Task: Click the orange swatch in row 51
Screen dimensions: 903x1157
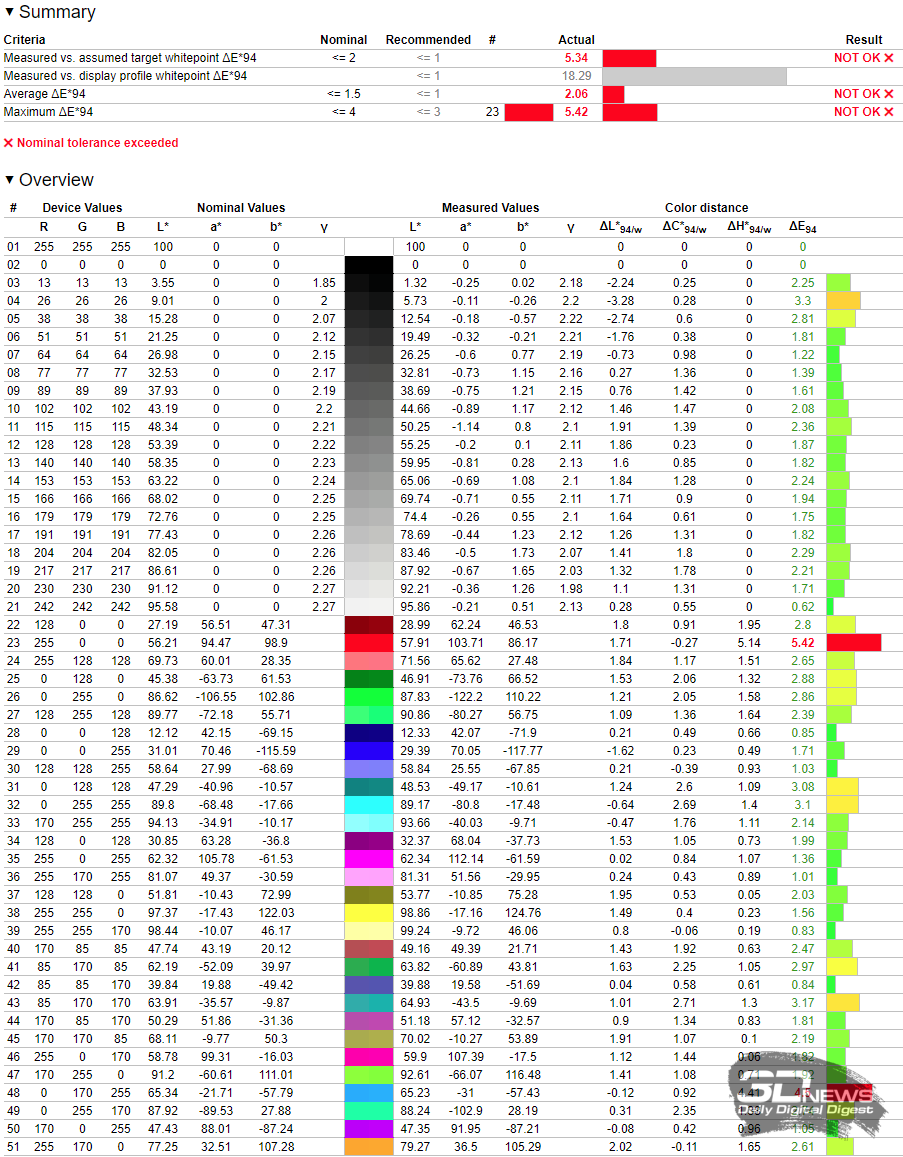Action: [x=369, y=1147]
